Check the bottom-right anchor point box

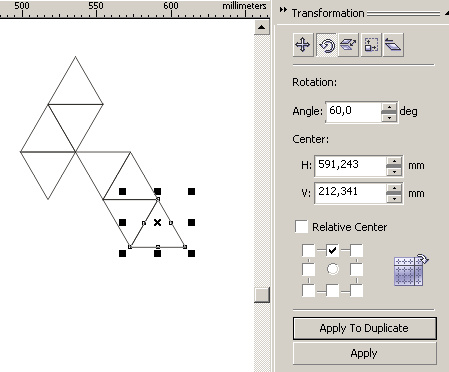click(356, 290)
